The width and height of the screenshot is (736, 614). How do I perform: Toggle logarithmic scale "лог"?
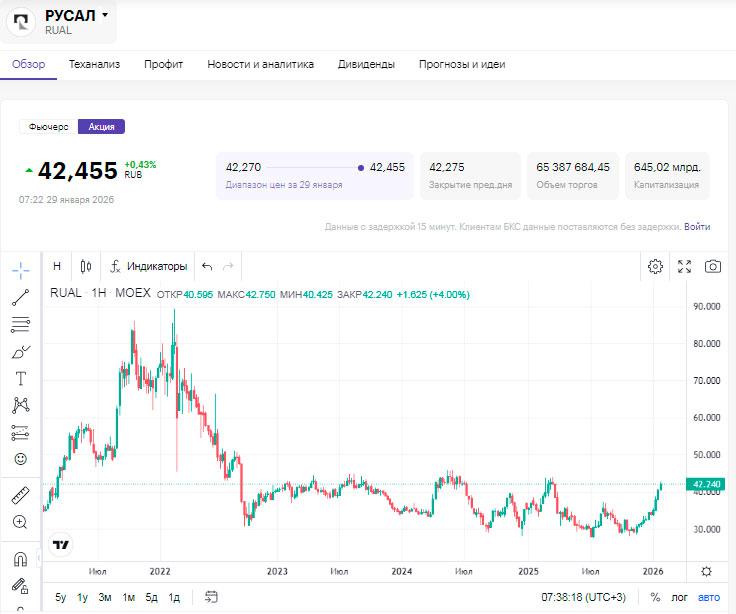pos(681,597)
